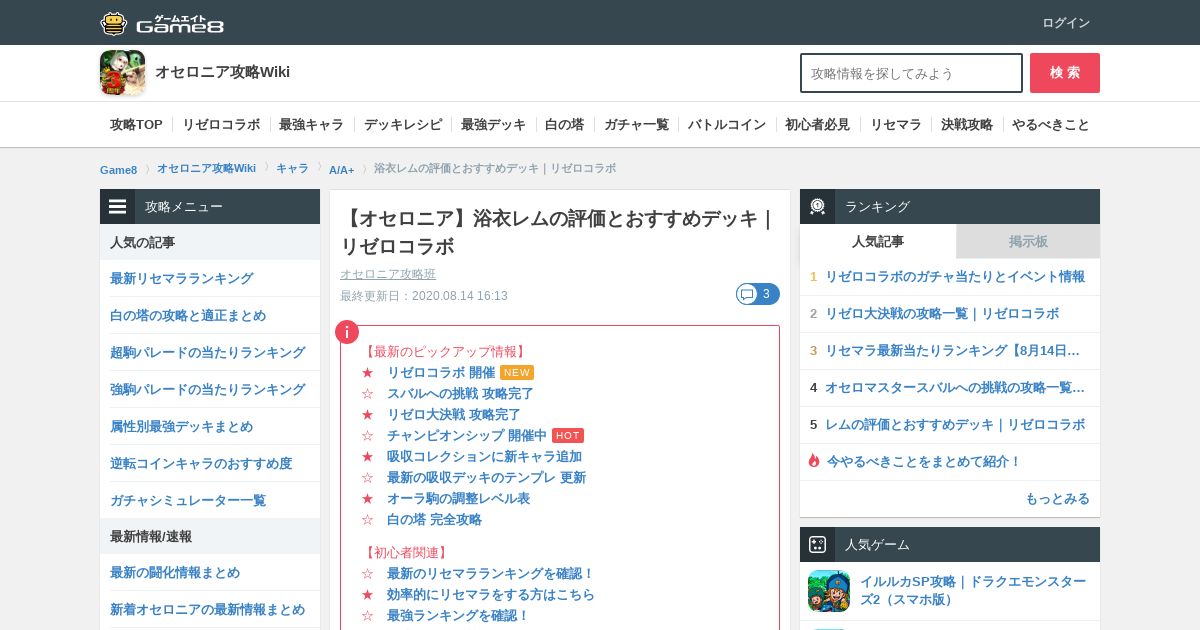Open 最新の闘化情報まとめ sidebar link
1200x630 pixels.
(175, 572)
